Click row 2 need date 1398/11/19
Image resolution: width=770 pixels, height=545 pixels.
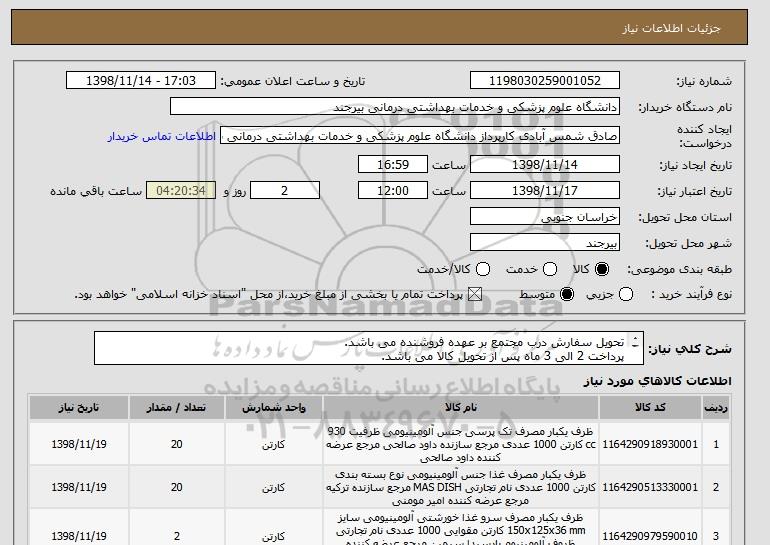(79, 488)
